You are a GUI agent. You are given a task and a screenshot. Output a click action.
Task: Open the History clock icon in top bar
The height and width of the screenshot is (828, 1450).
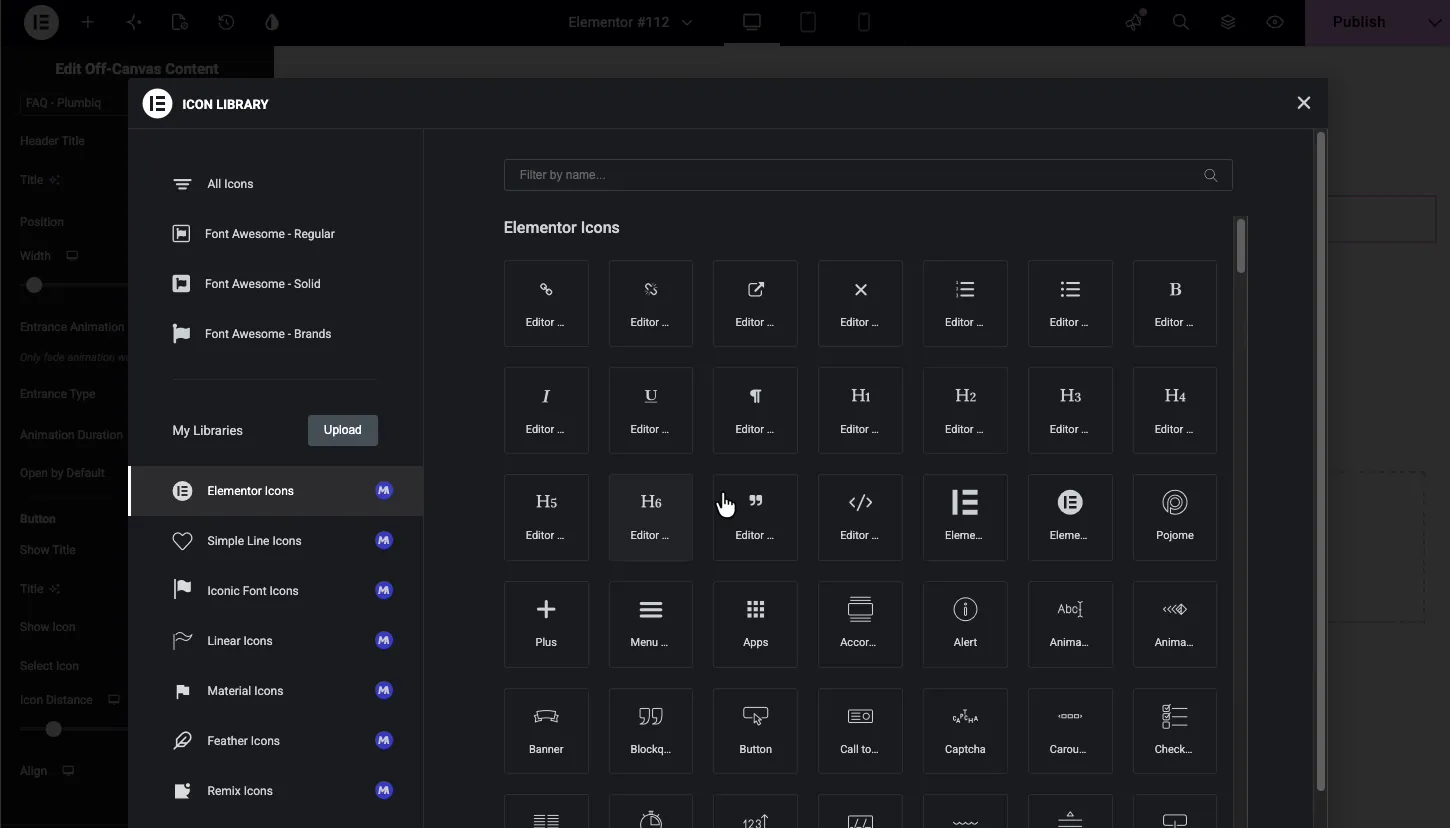click(x=226, y=22)
